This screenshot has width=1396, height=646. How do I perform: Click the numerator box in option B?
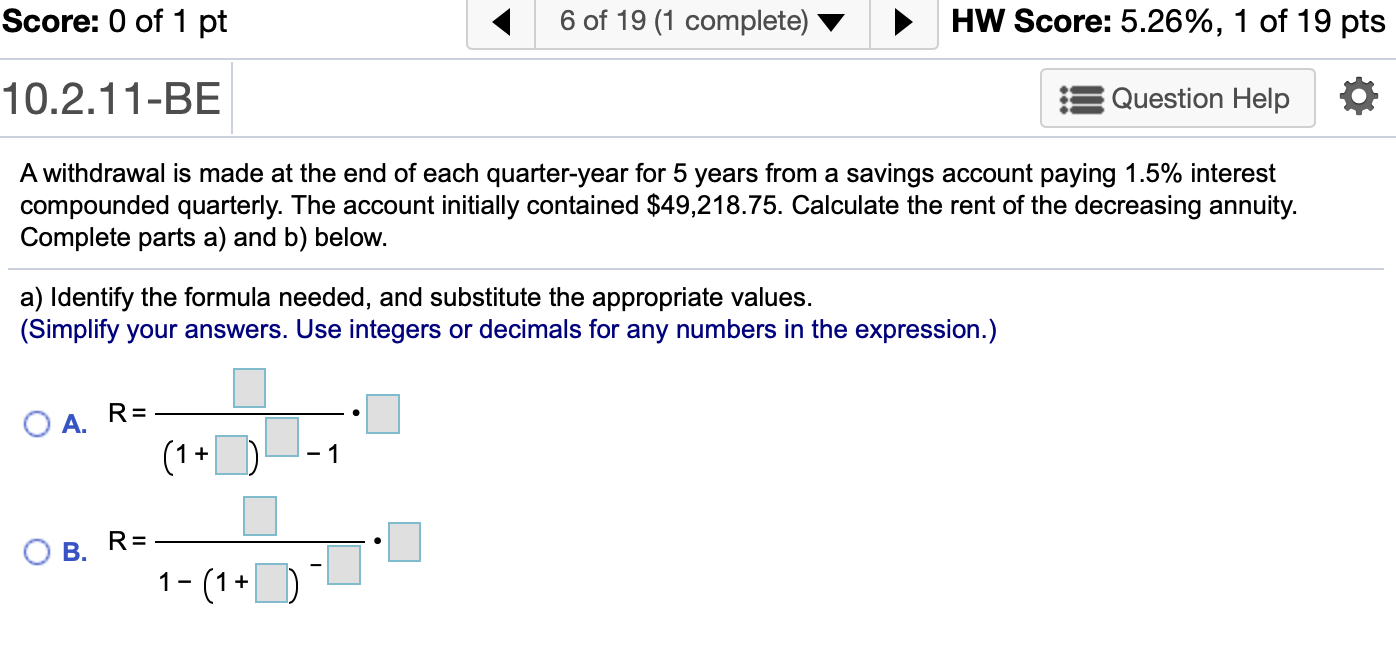(259, 515)
